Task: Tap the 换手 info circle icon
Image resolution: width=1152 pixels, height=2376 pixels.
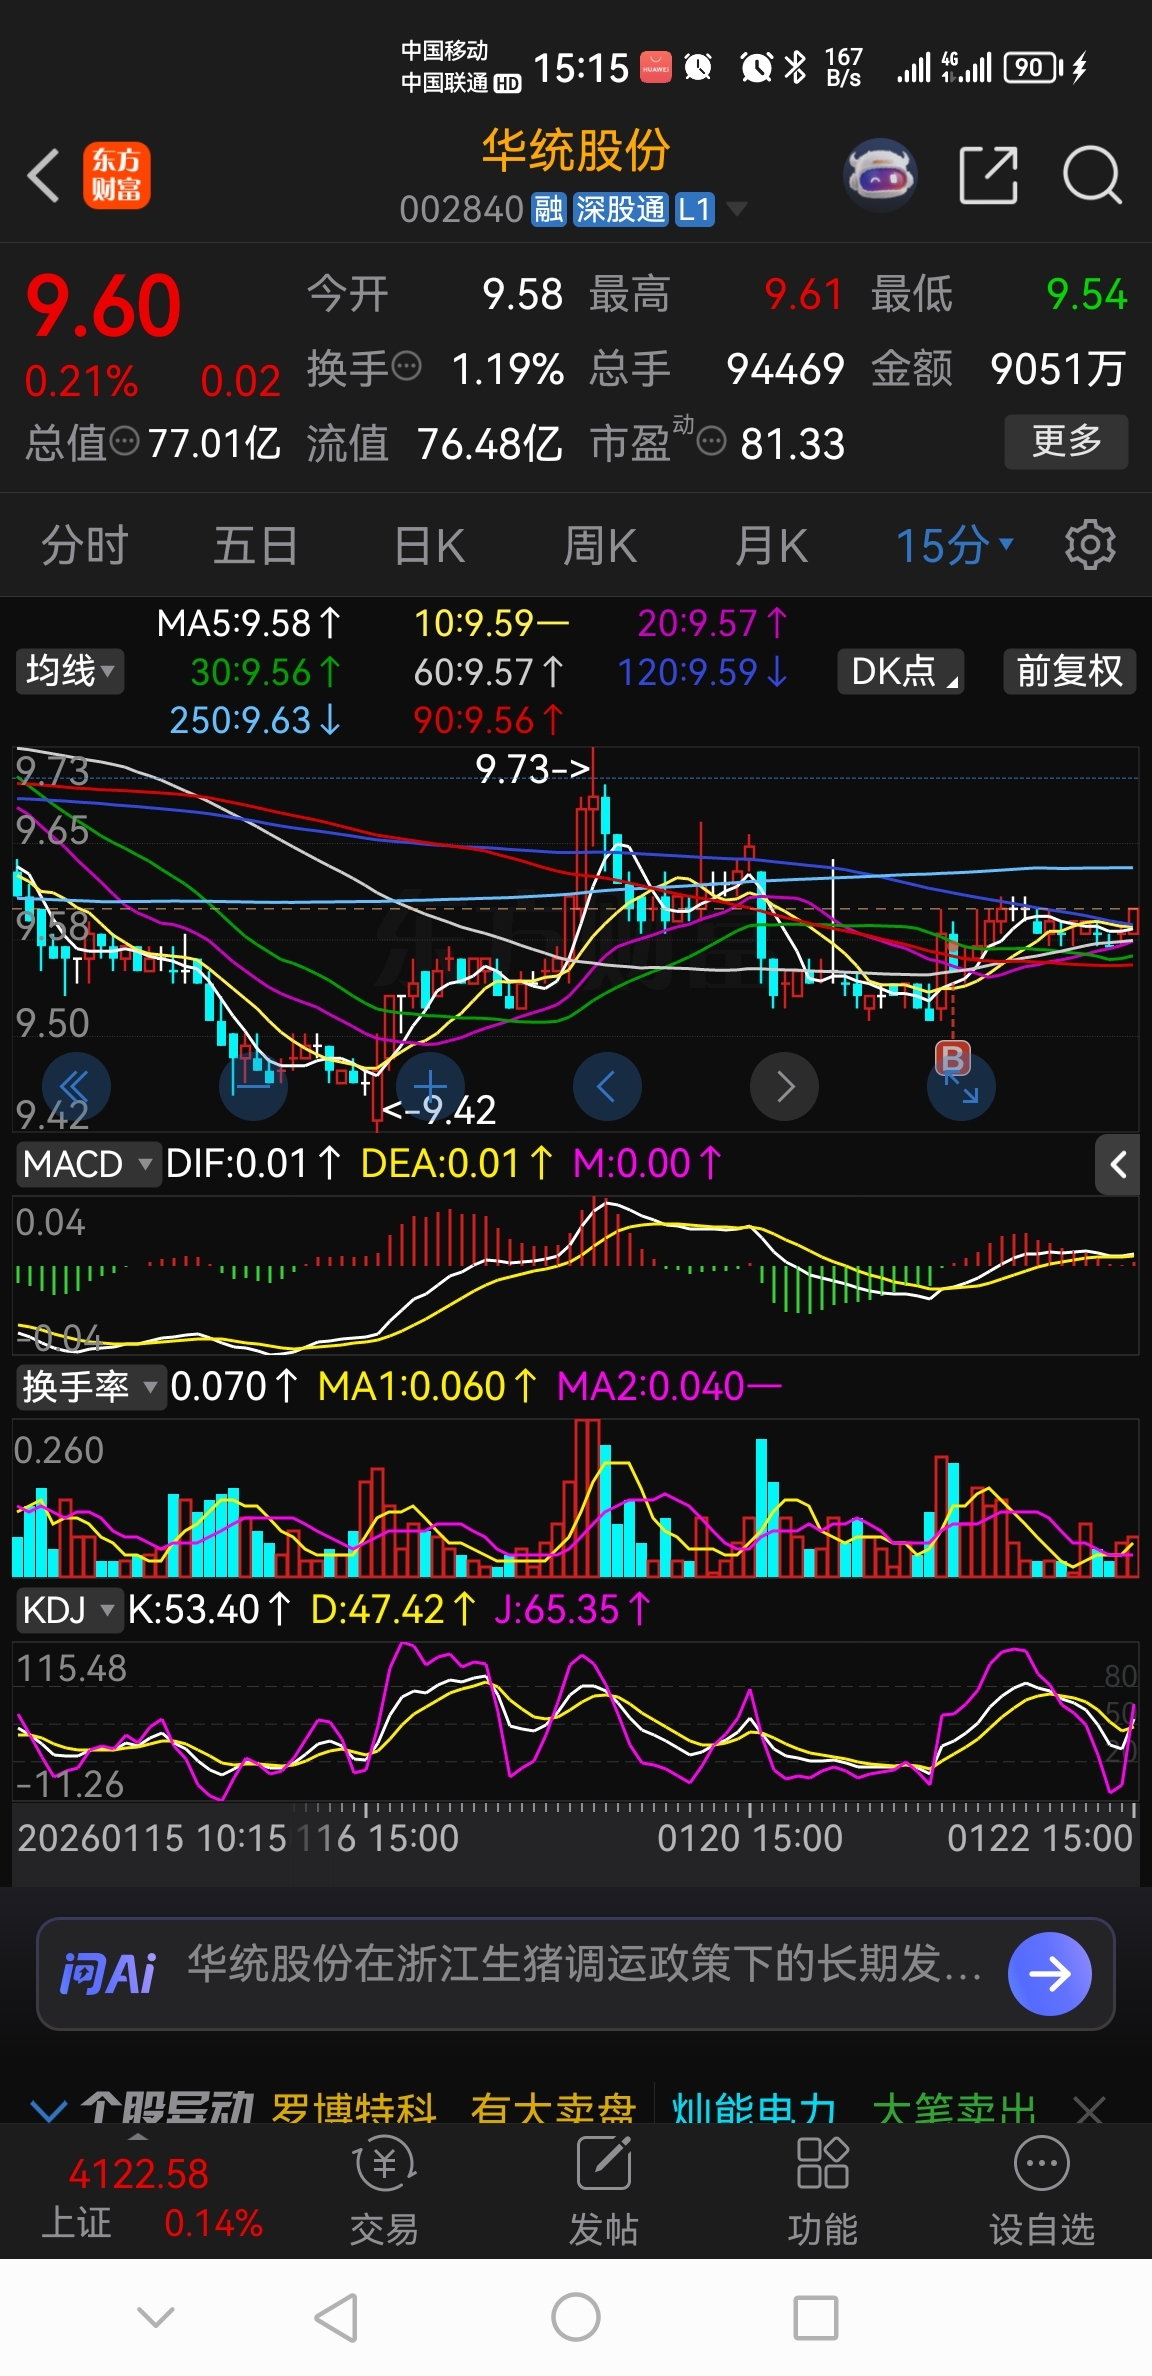Action: (406, 367)
